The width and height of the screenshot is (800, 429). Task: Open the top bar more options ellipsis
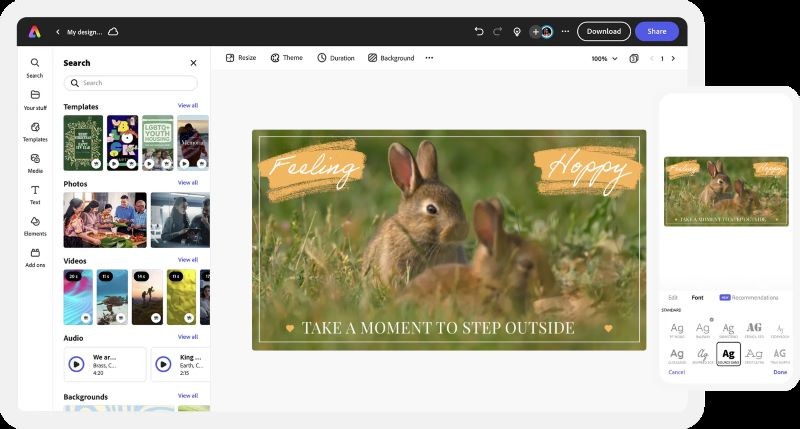(565, 31)
